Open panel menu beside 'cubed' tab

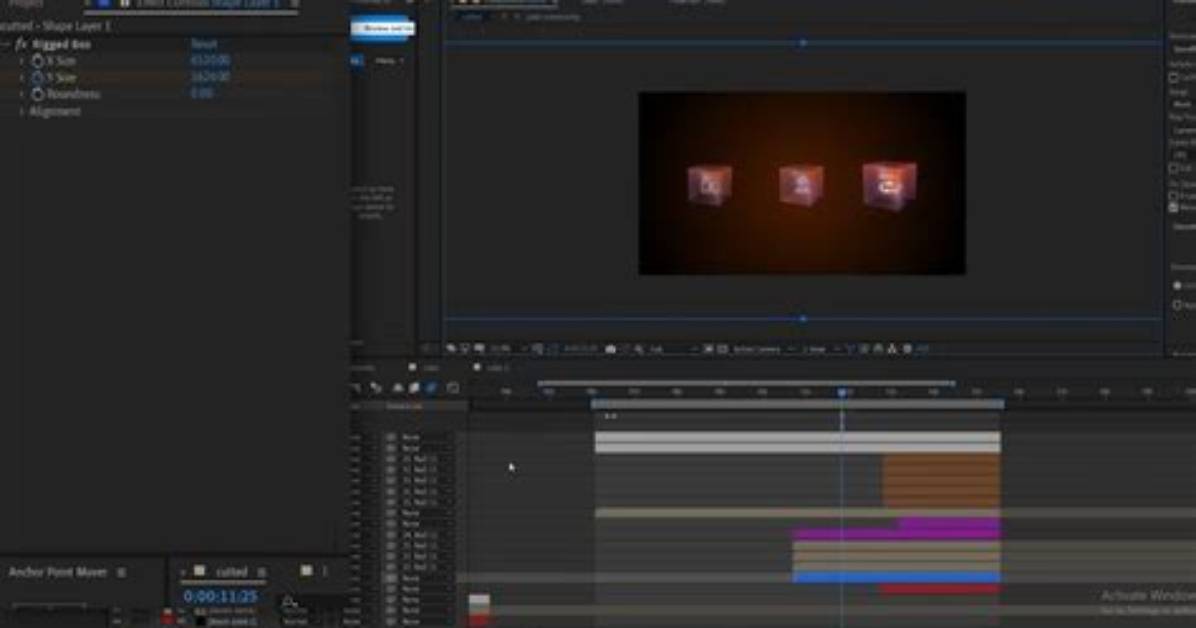[262, 572]
